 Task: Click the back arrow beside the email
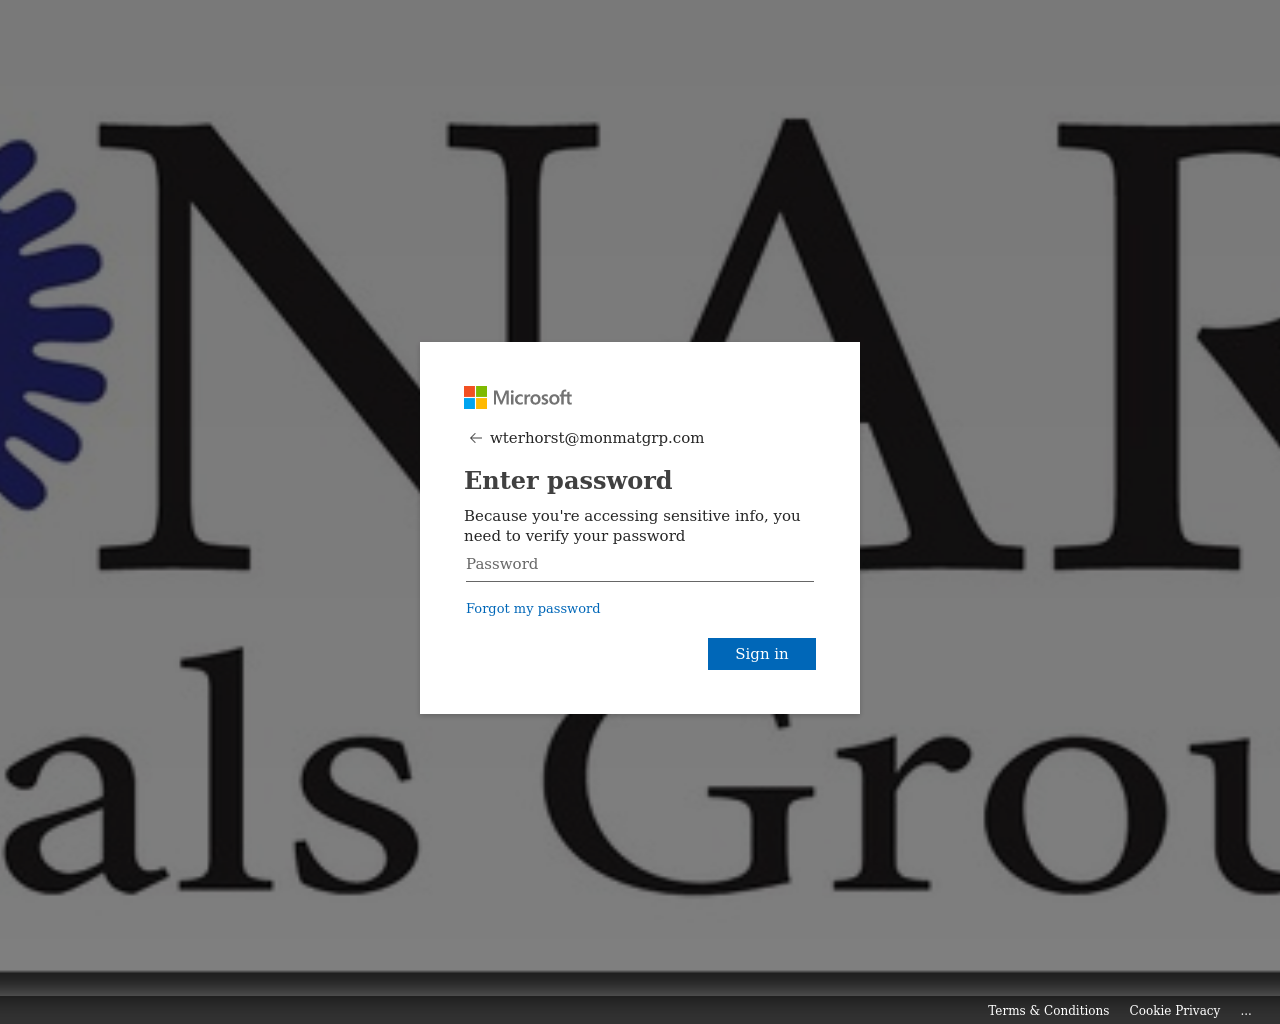pyautogui.click(x=476, y=438)
